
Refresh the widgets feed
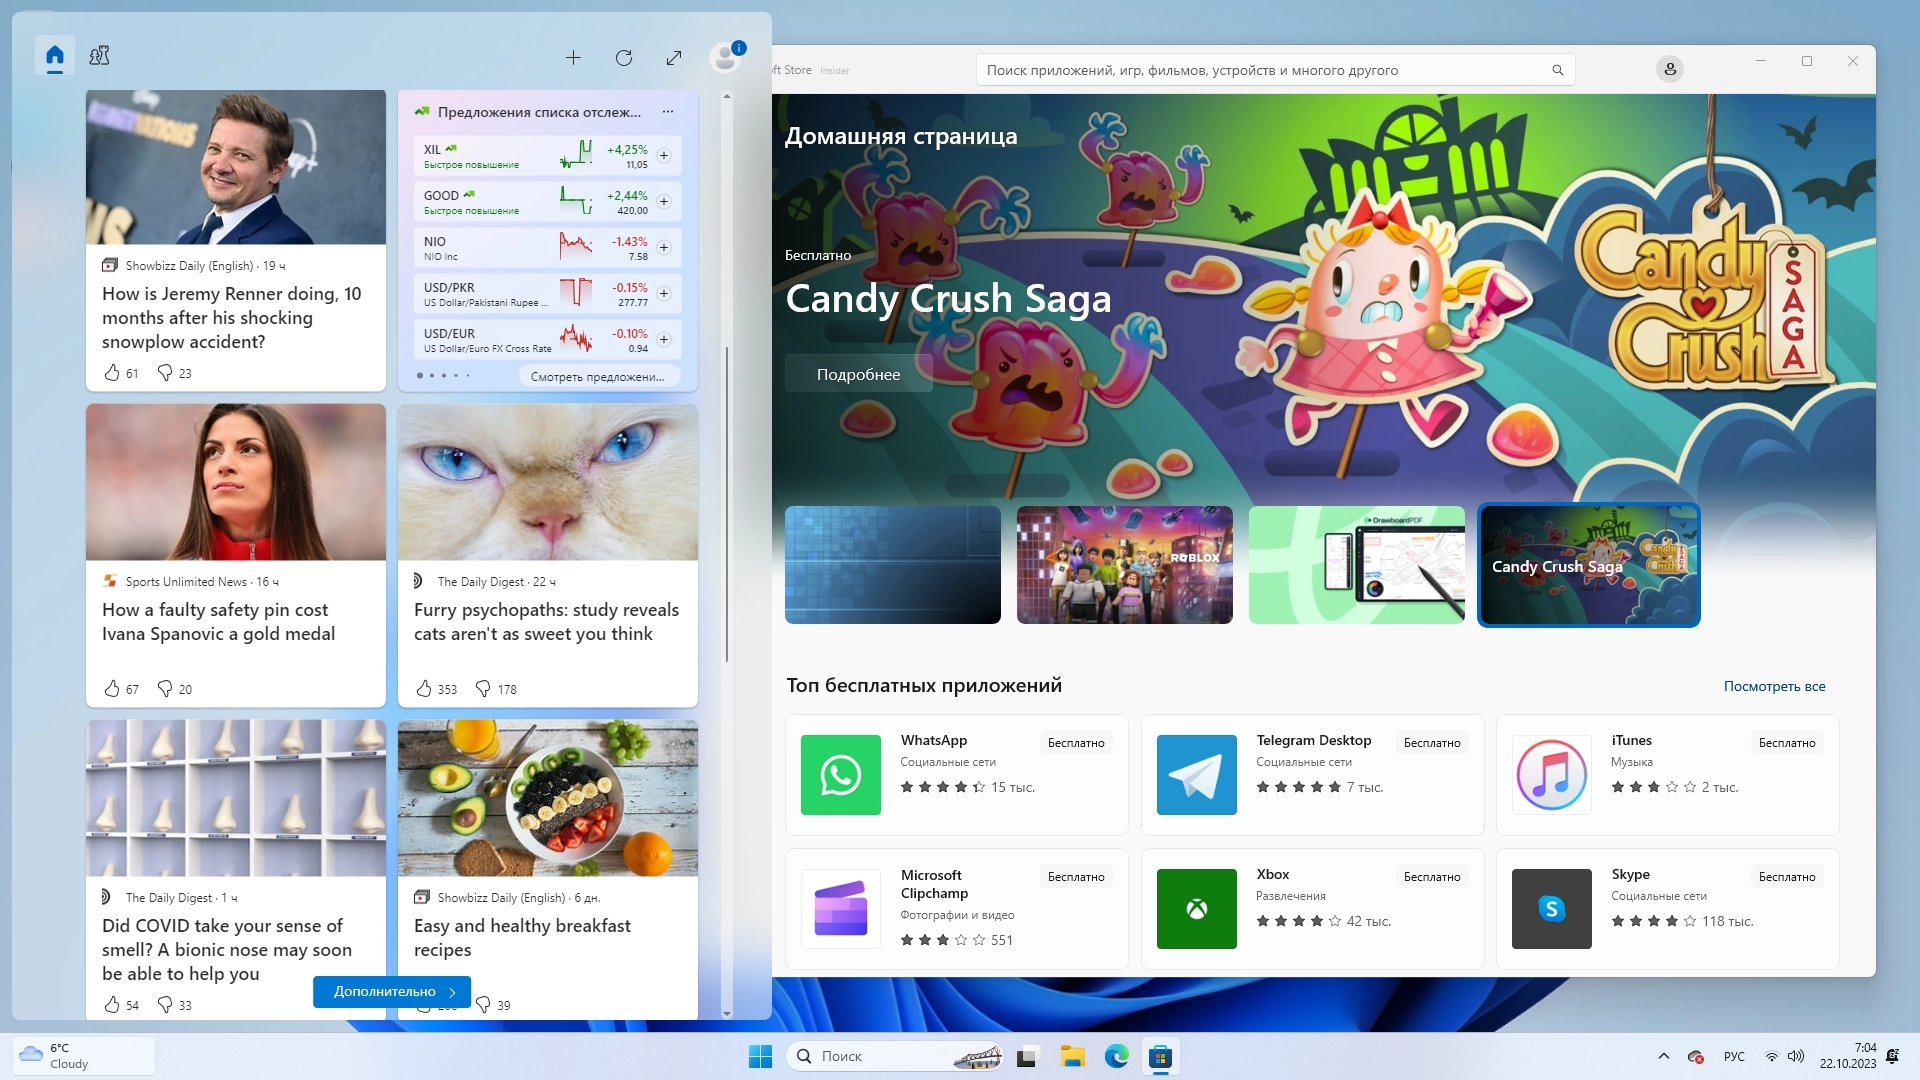(x=624, y=58)
